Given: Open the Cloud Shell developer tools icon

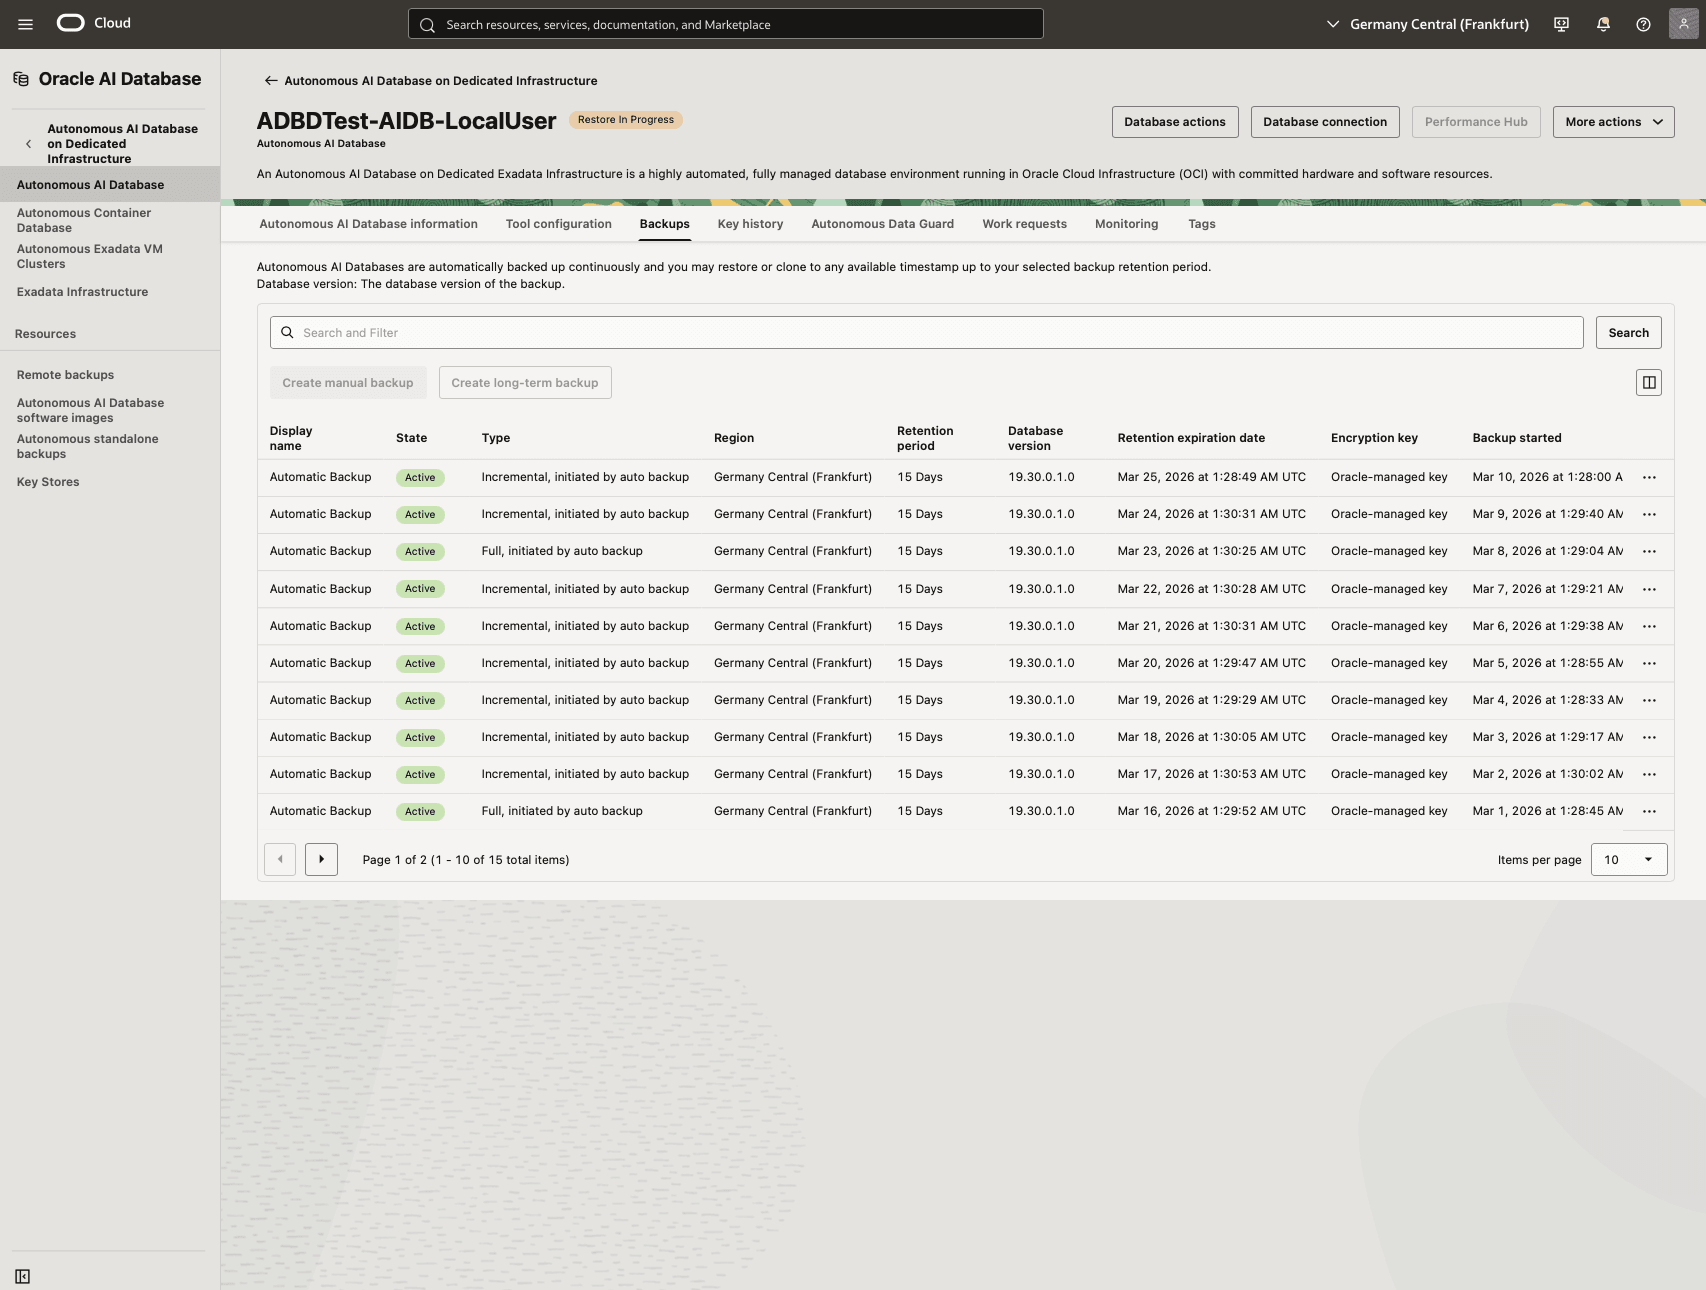Looking at the screenshot, I should [x=1561, y=24].
